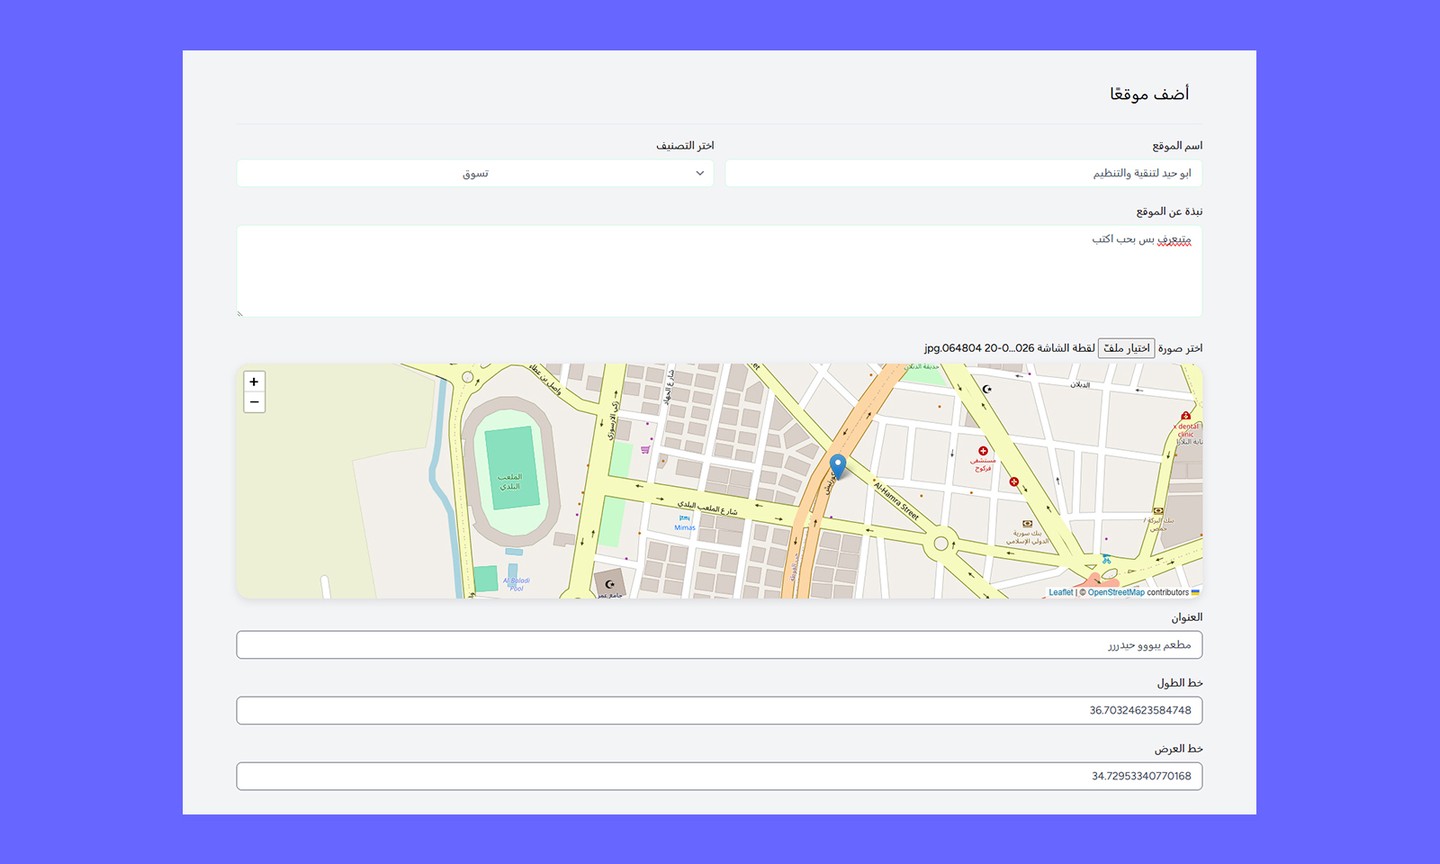Click into the site description textarea
This screenshot has height=864, width=1440.
tap(719, 271)
